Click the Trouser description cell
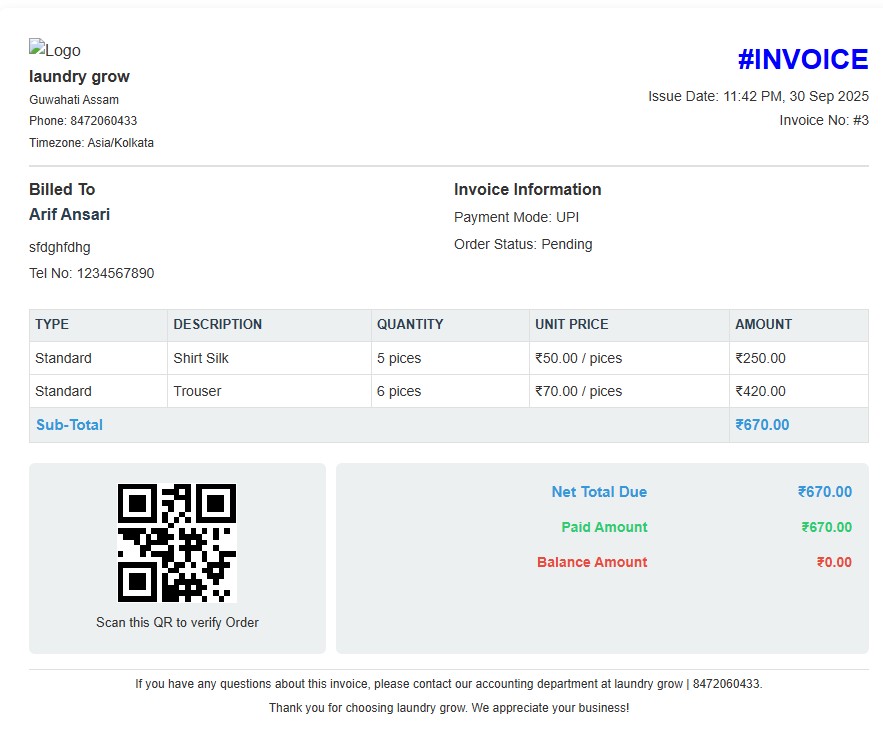Viewport: 883px width, 737px height. click(x=269, y=391)
